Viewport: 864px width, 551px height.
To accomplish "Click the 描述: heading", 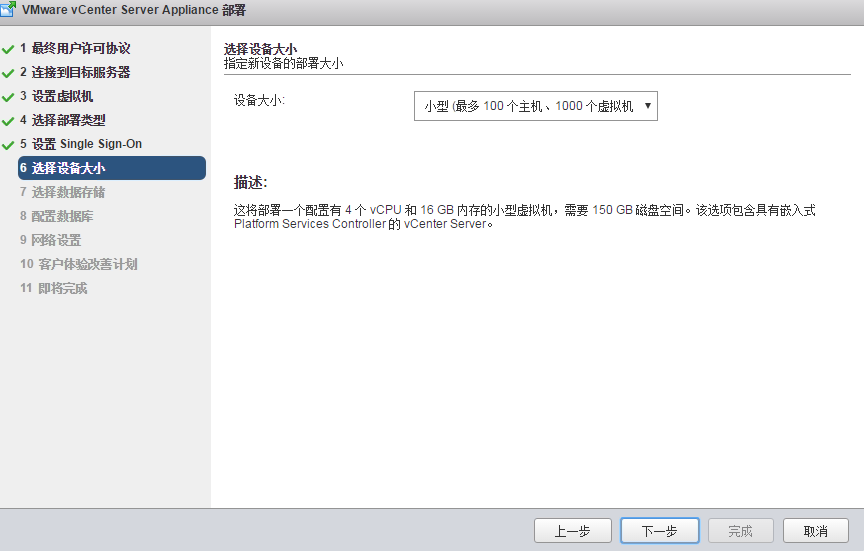I will [250, 182].
